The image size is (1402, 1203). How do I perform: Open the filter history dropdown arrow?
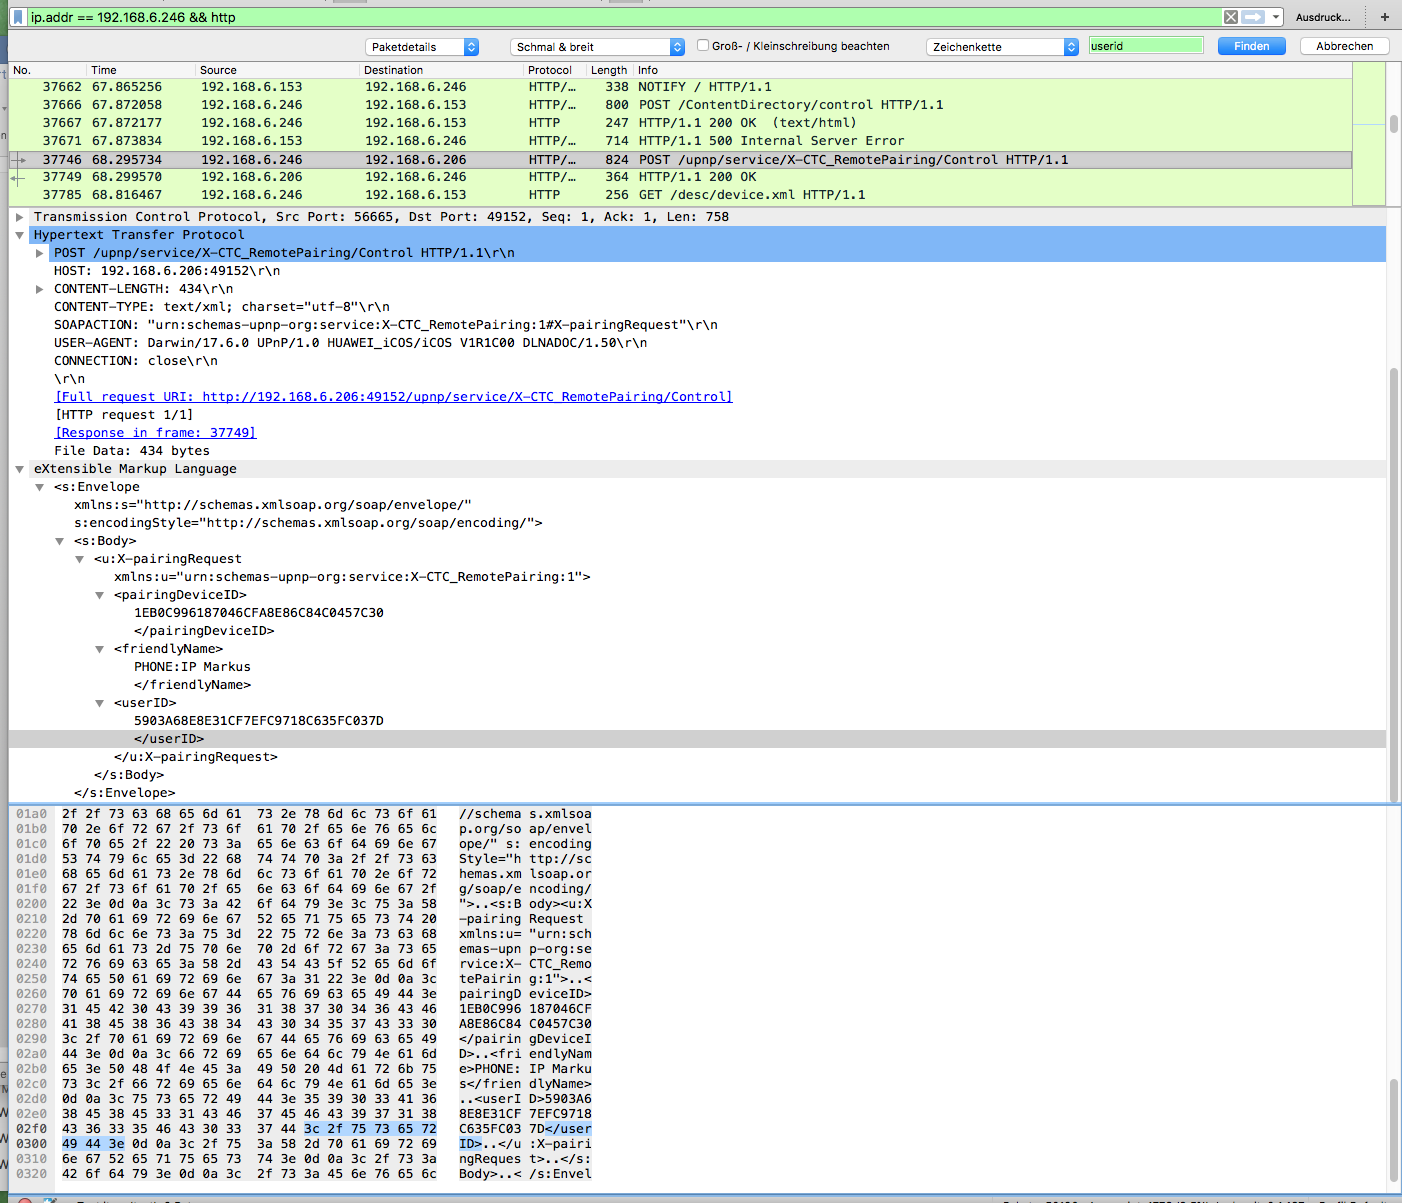click(x=1276, y=17)
